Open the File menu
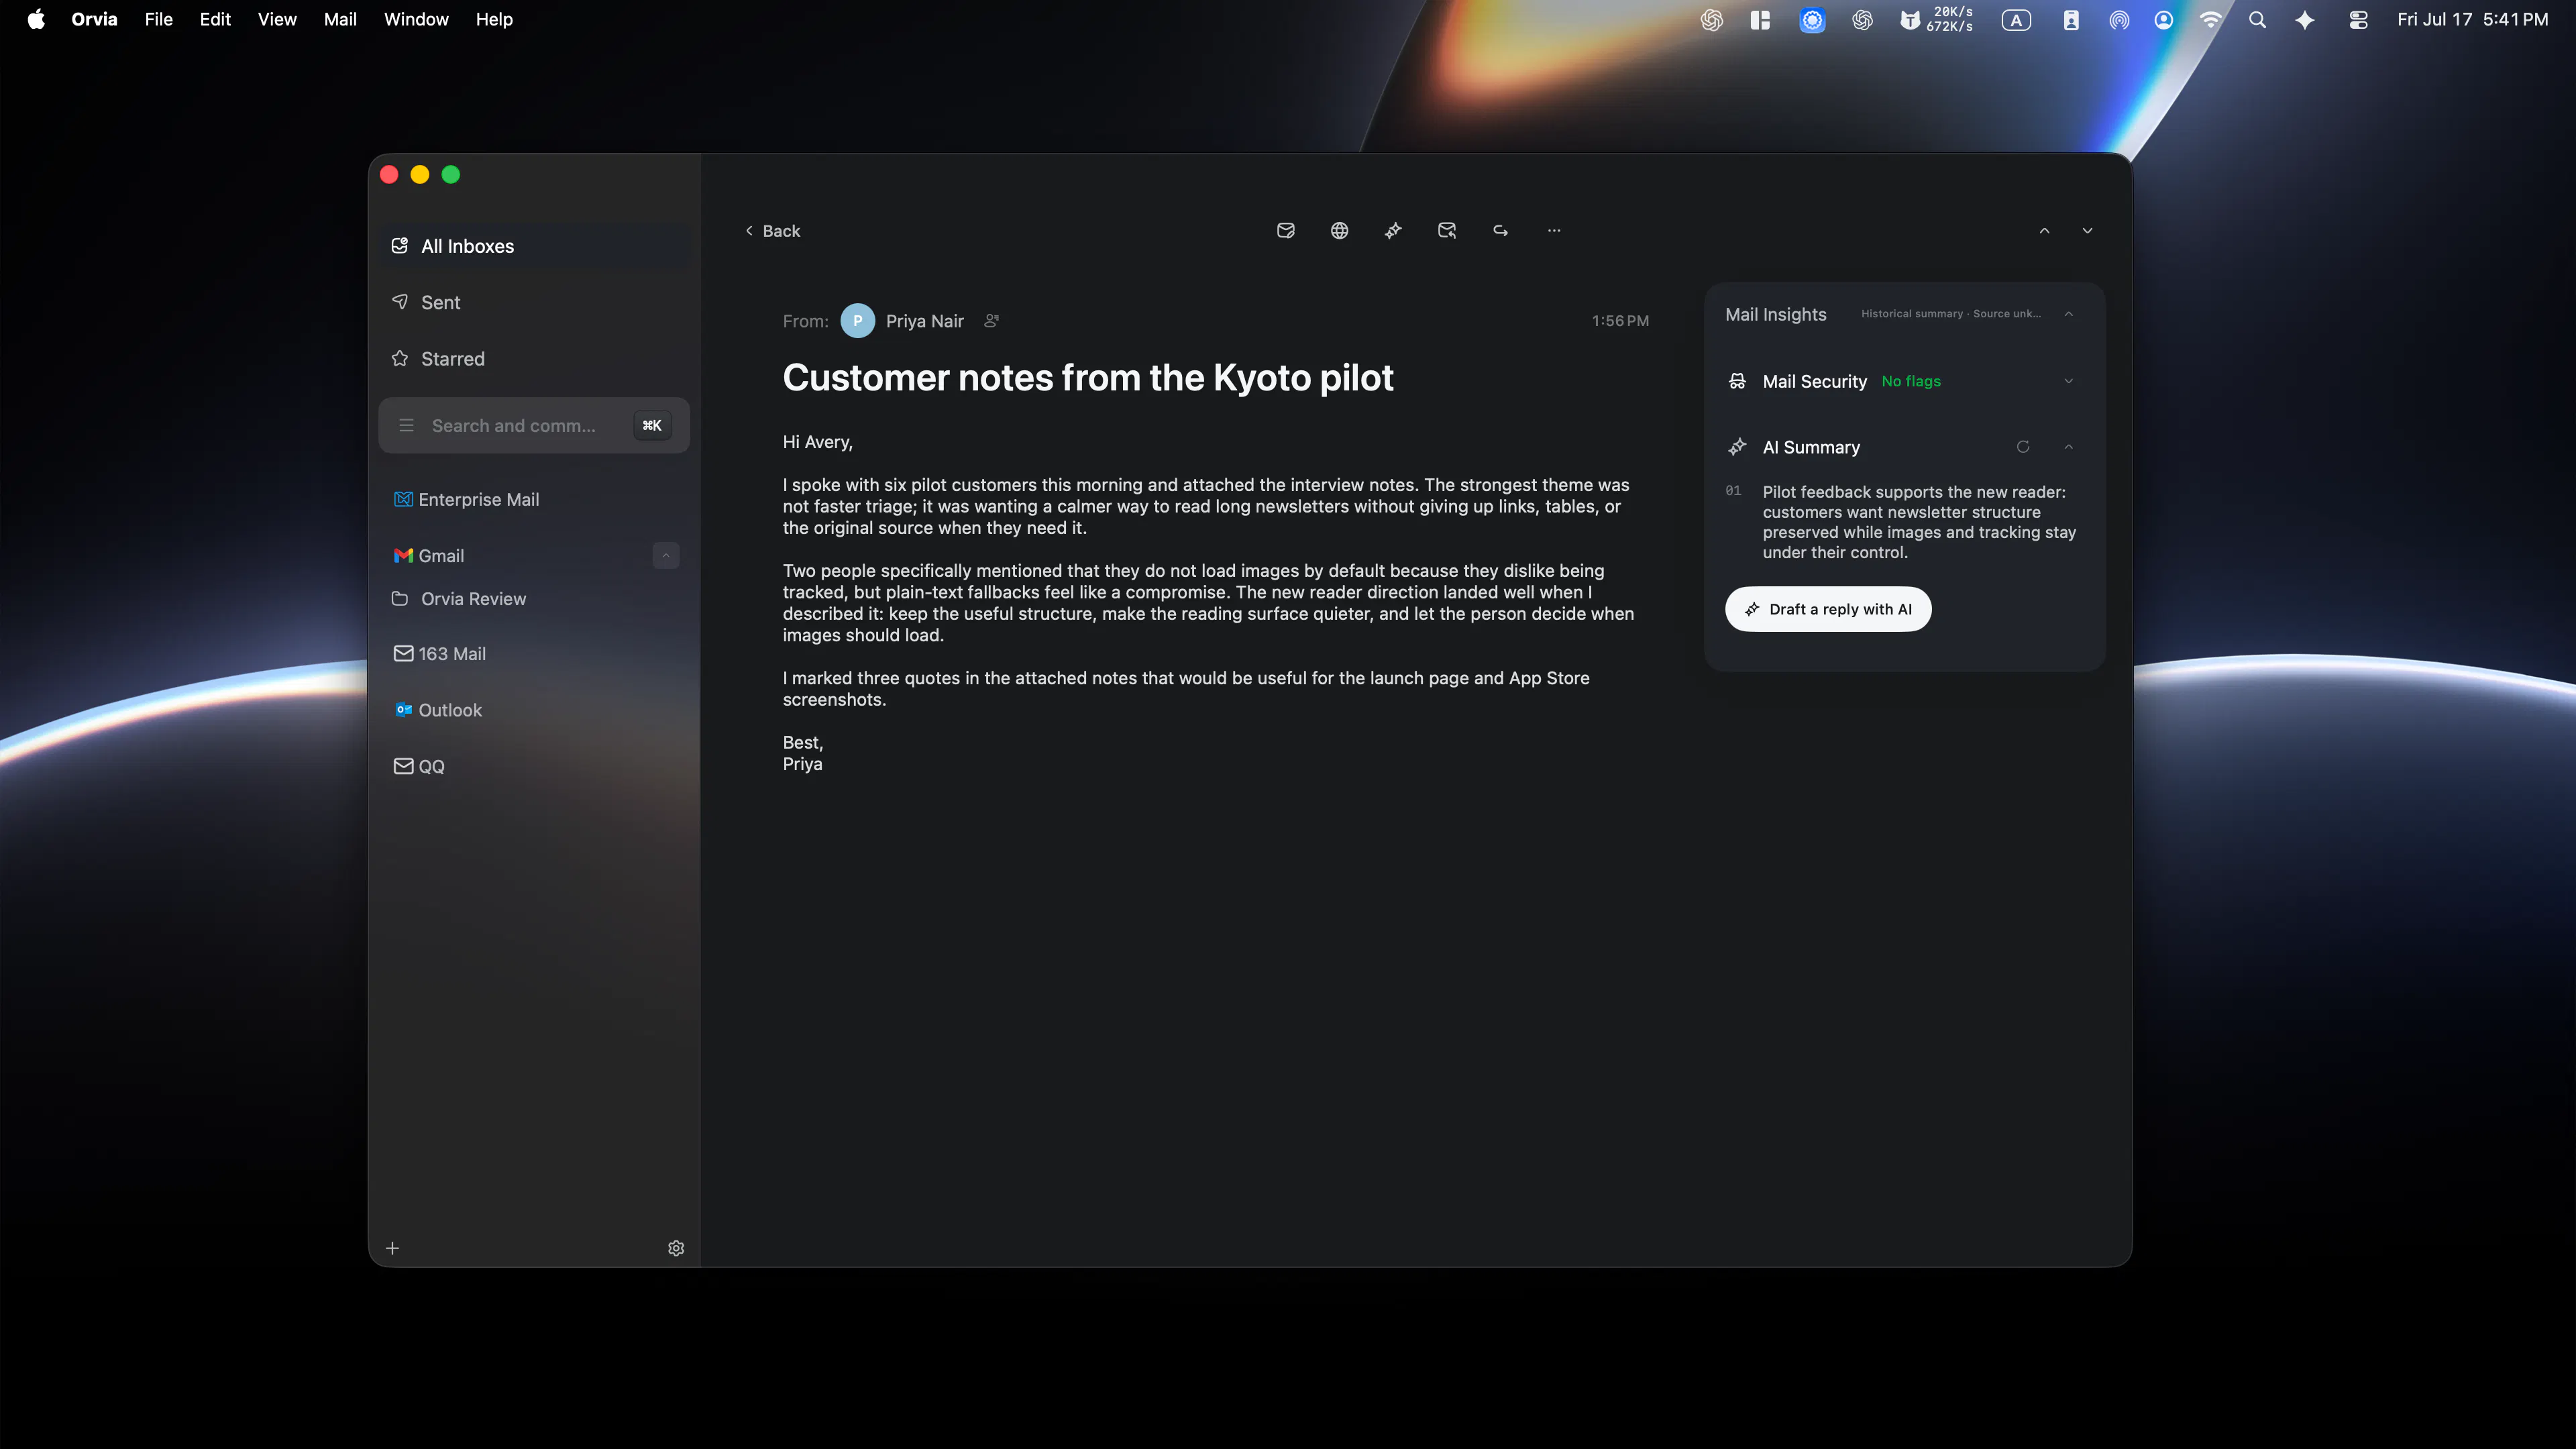This screenshot has height=1449, width=2576. [158, 20]
